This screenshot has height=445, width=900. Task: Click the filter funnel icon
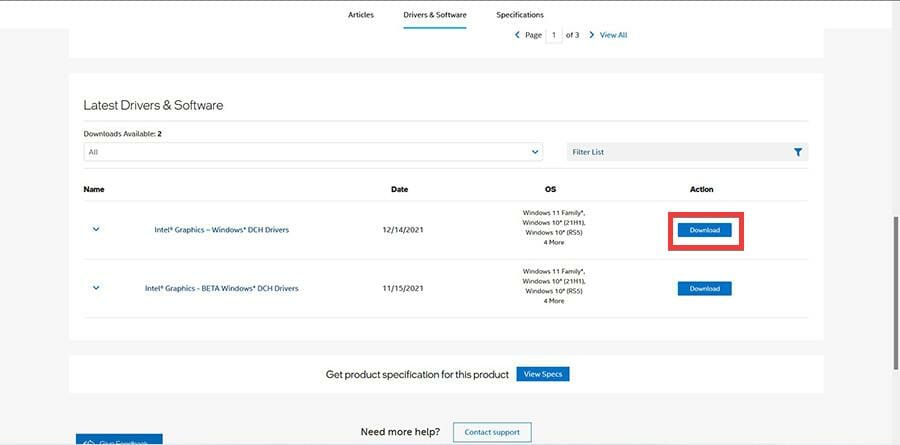point(798,152)
